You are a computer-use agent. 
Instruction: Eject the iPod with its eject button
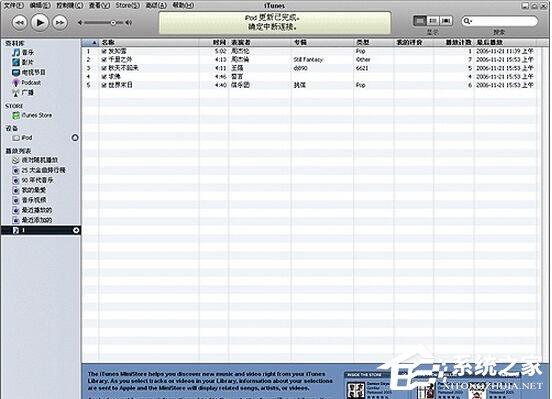75,138
